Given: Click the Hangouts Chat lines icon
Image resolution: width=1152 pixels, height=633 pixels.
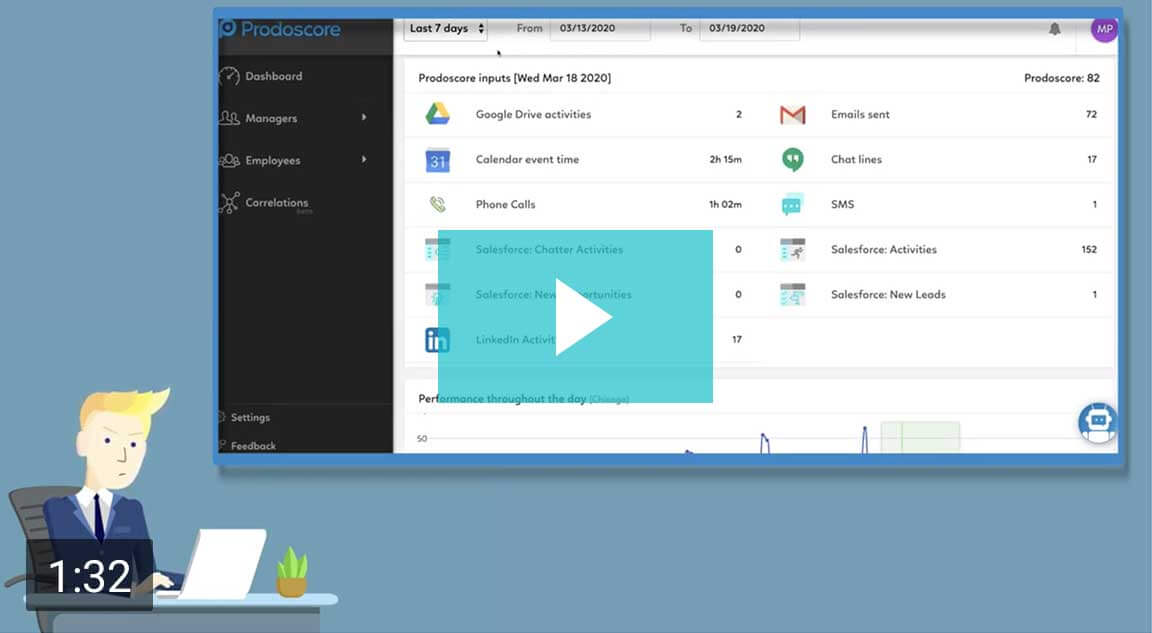Looking at the screenshot, I should point(793,159).
